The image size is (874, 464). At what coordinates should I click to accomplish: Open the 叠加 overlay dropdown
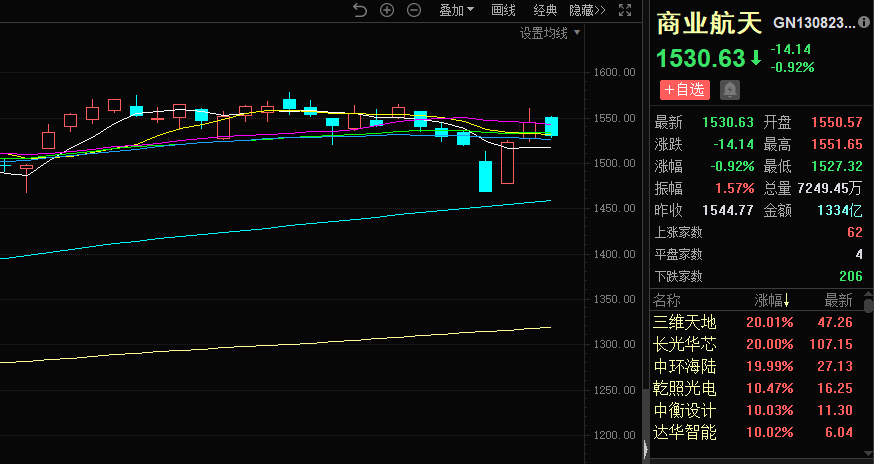[457, 10]
